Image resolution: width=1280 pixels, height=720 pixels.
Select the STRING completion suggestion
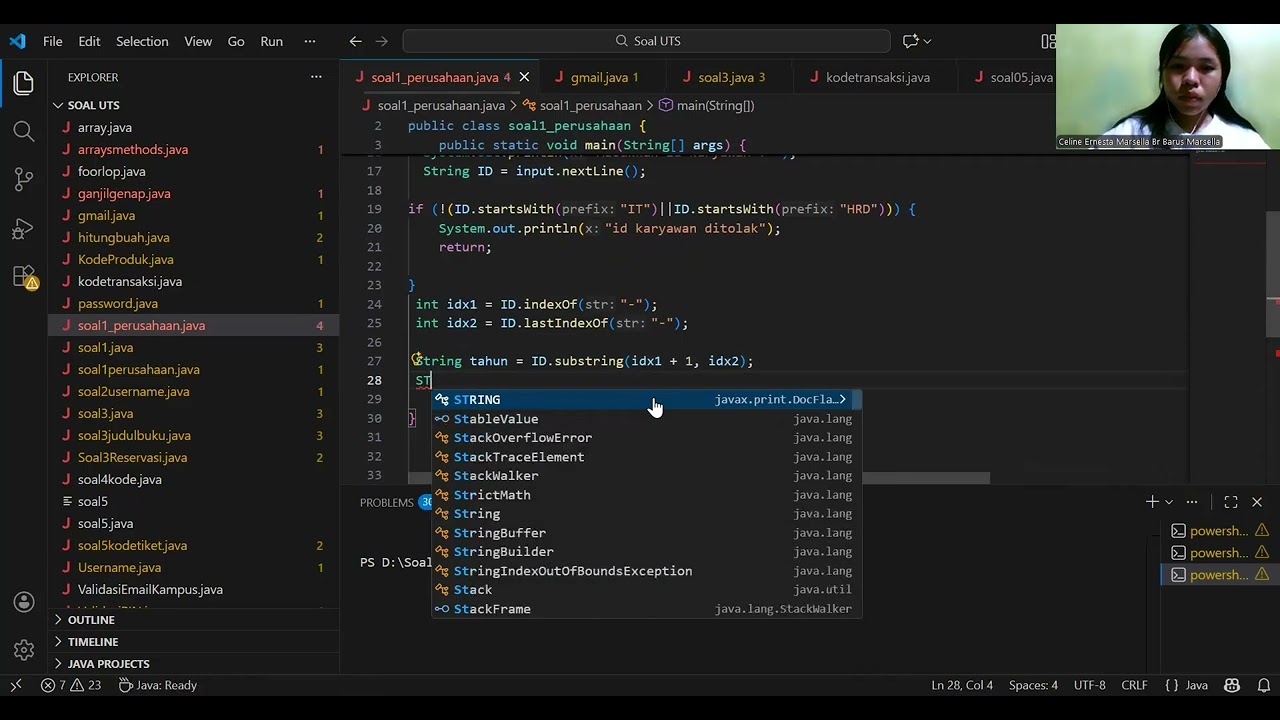point(646,400)
